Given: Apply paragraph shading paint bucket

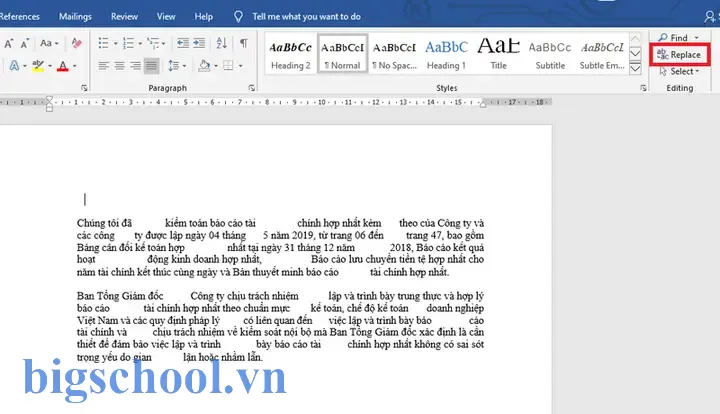Looking at the screenshot, I should coord(204,66).
